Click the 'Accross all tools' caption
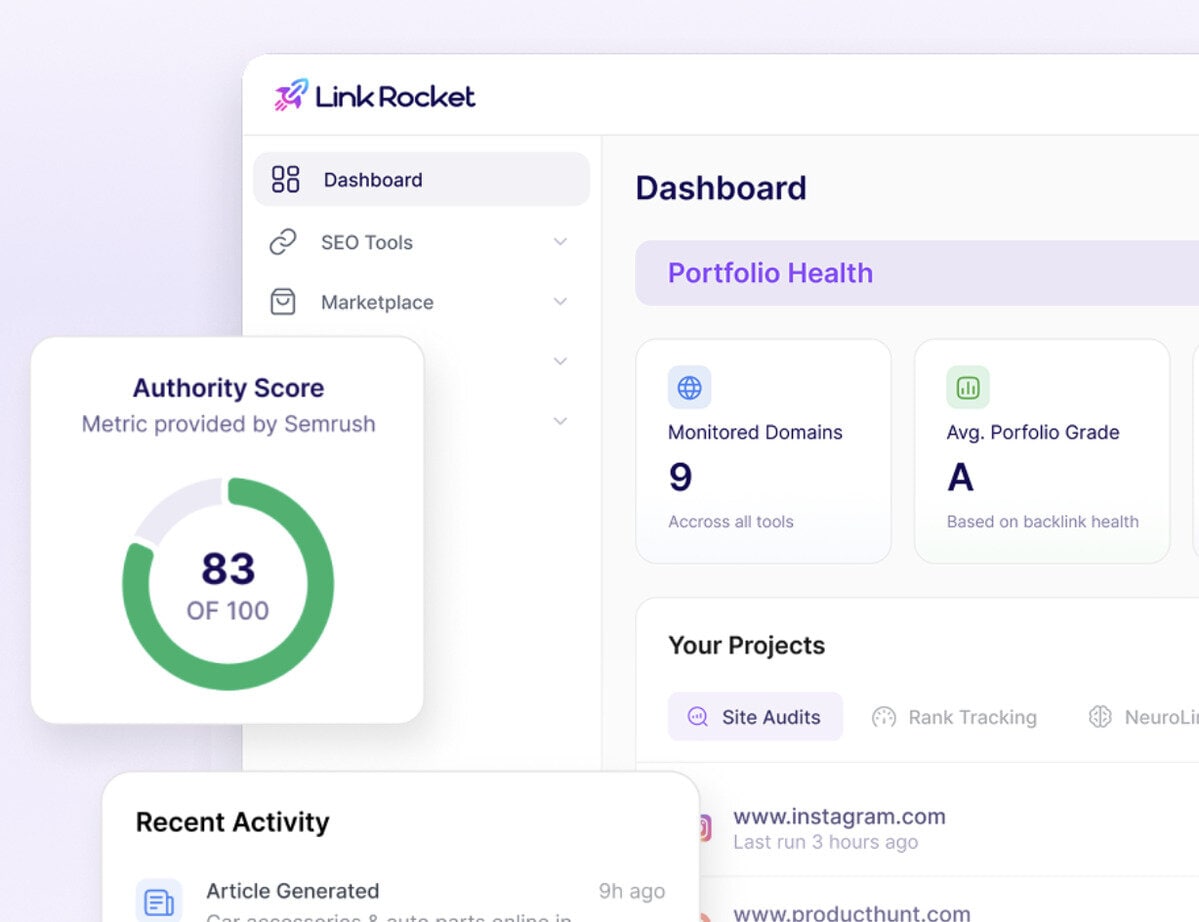The image size is (1199, 922). [730, 521]
